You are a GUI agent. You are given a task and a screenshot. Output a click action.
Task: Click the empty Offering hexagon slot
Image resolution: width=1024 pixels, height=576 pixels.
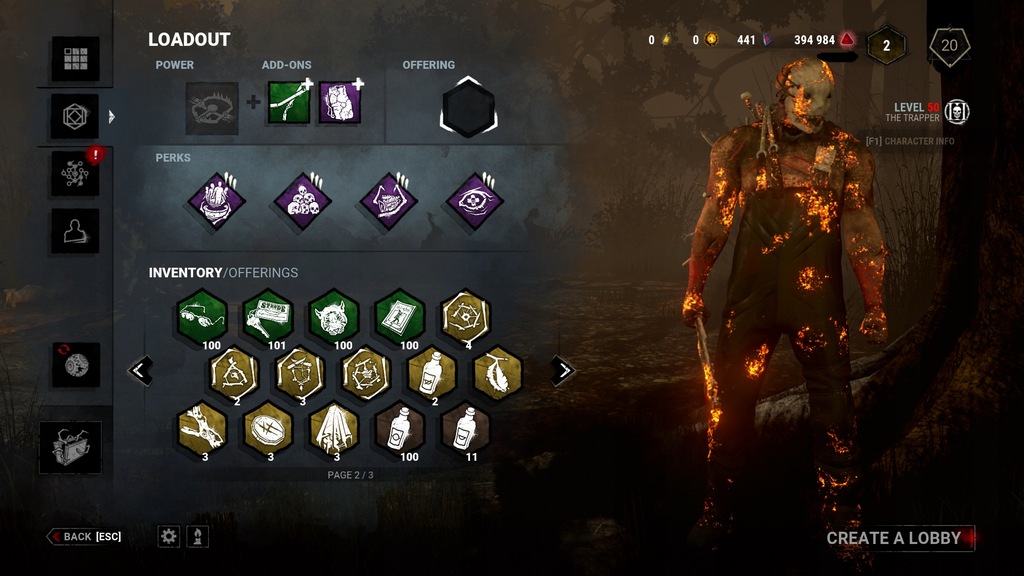click(468, 108)
